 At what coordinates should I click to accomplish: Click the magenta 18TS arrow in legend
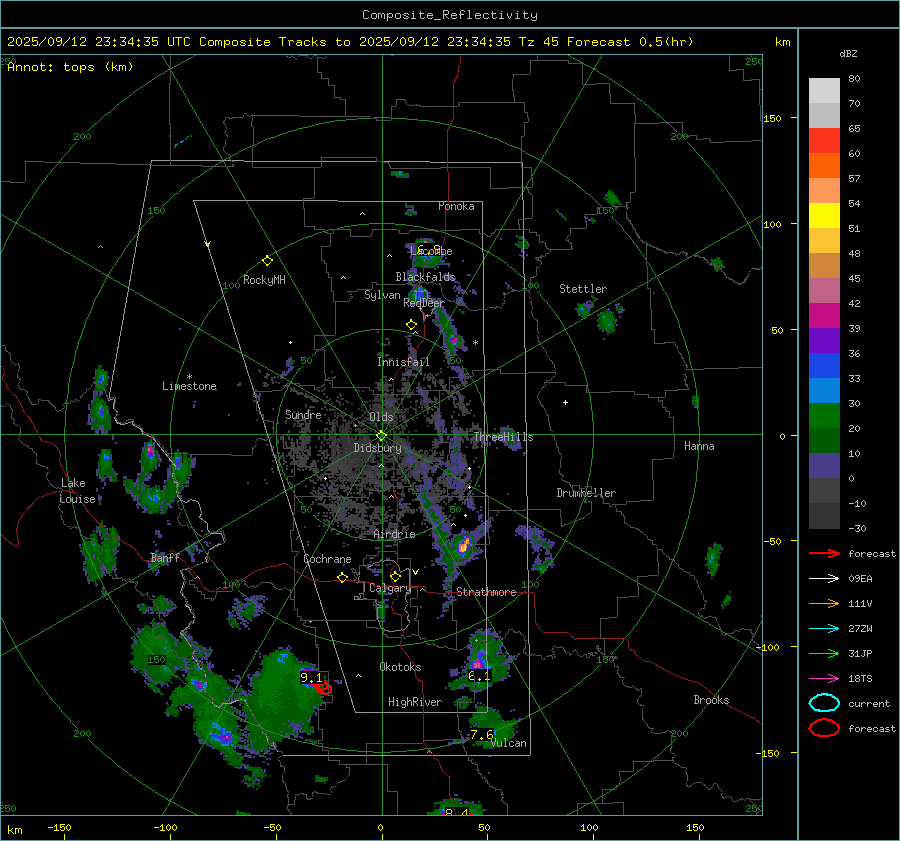coord(824,679)
